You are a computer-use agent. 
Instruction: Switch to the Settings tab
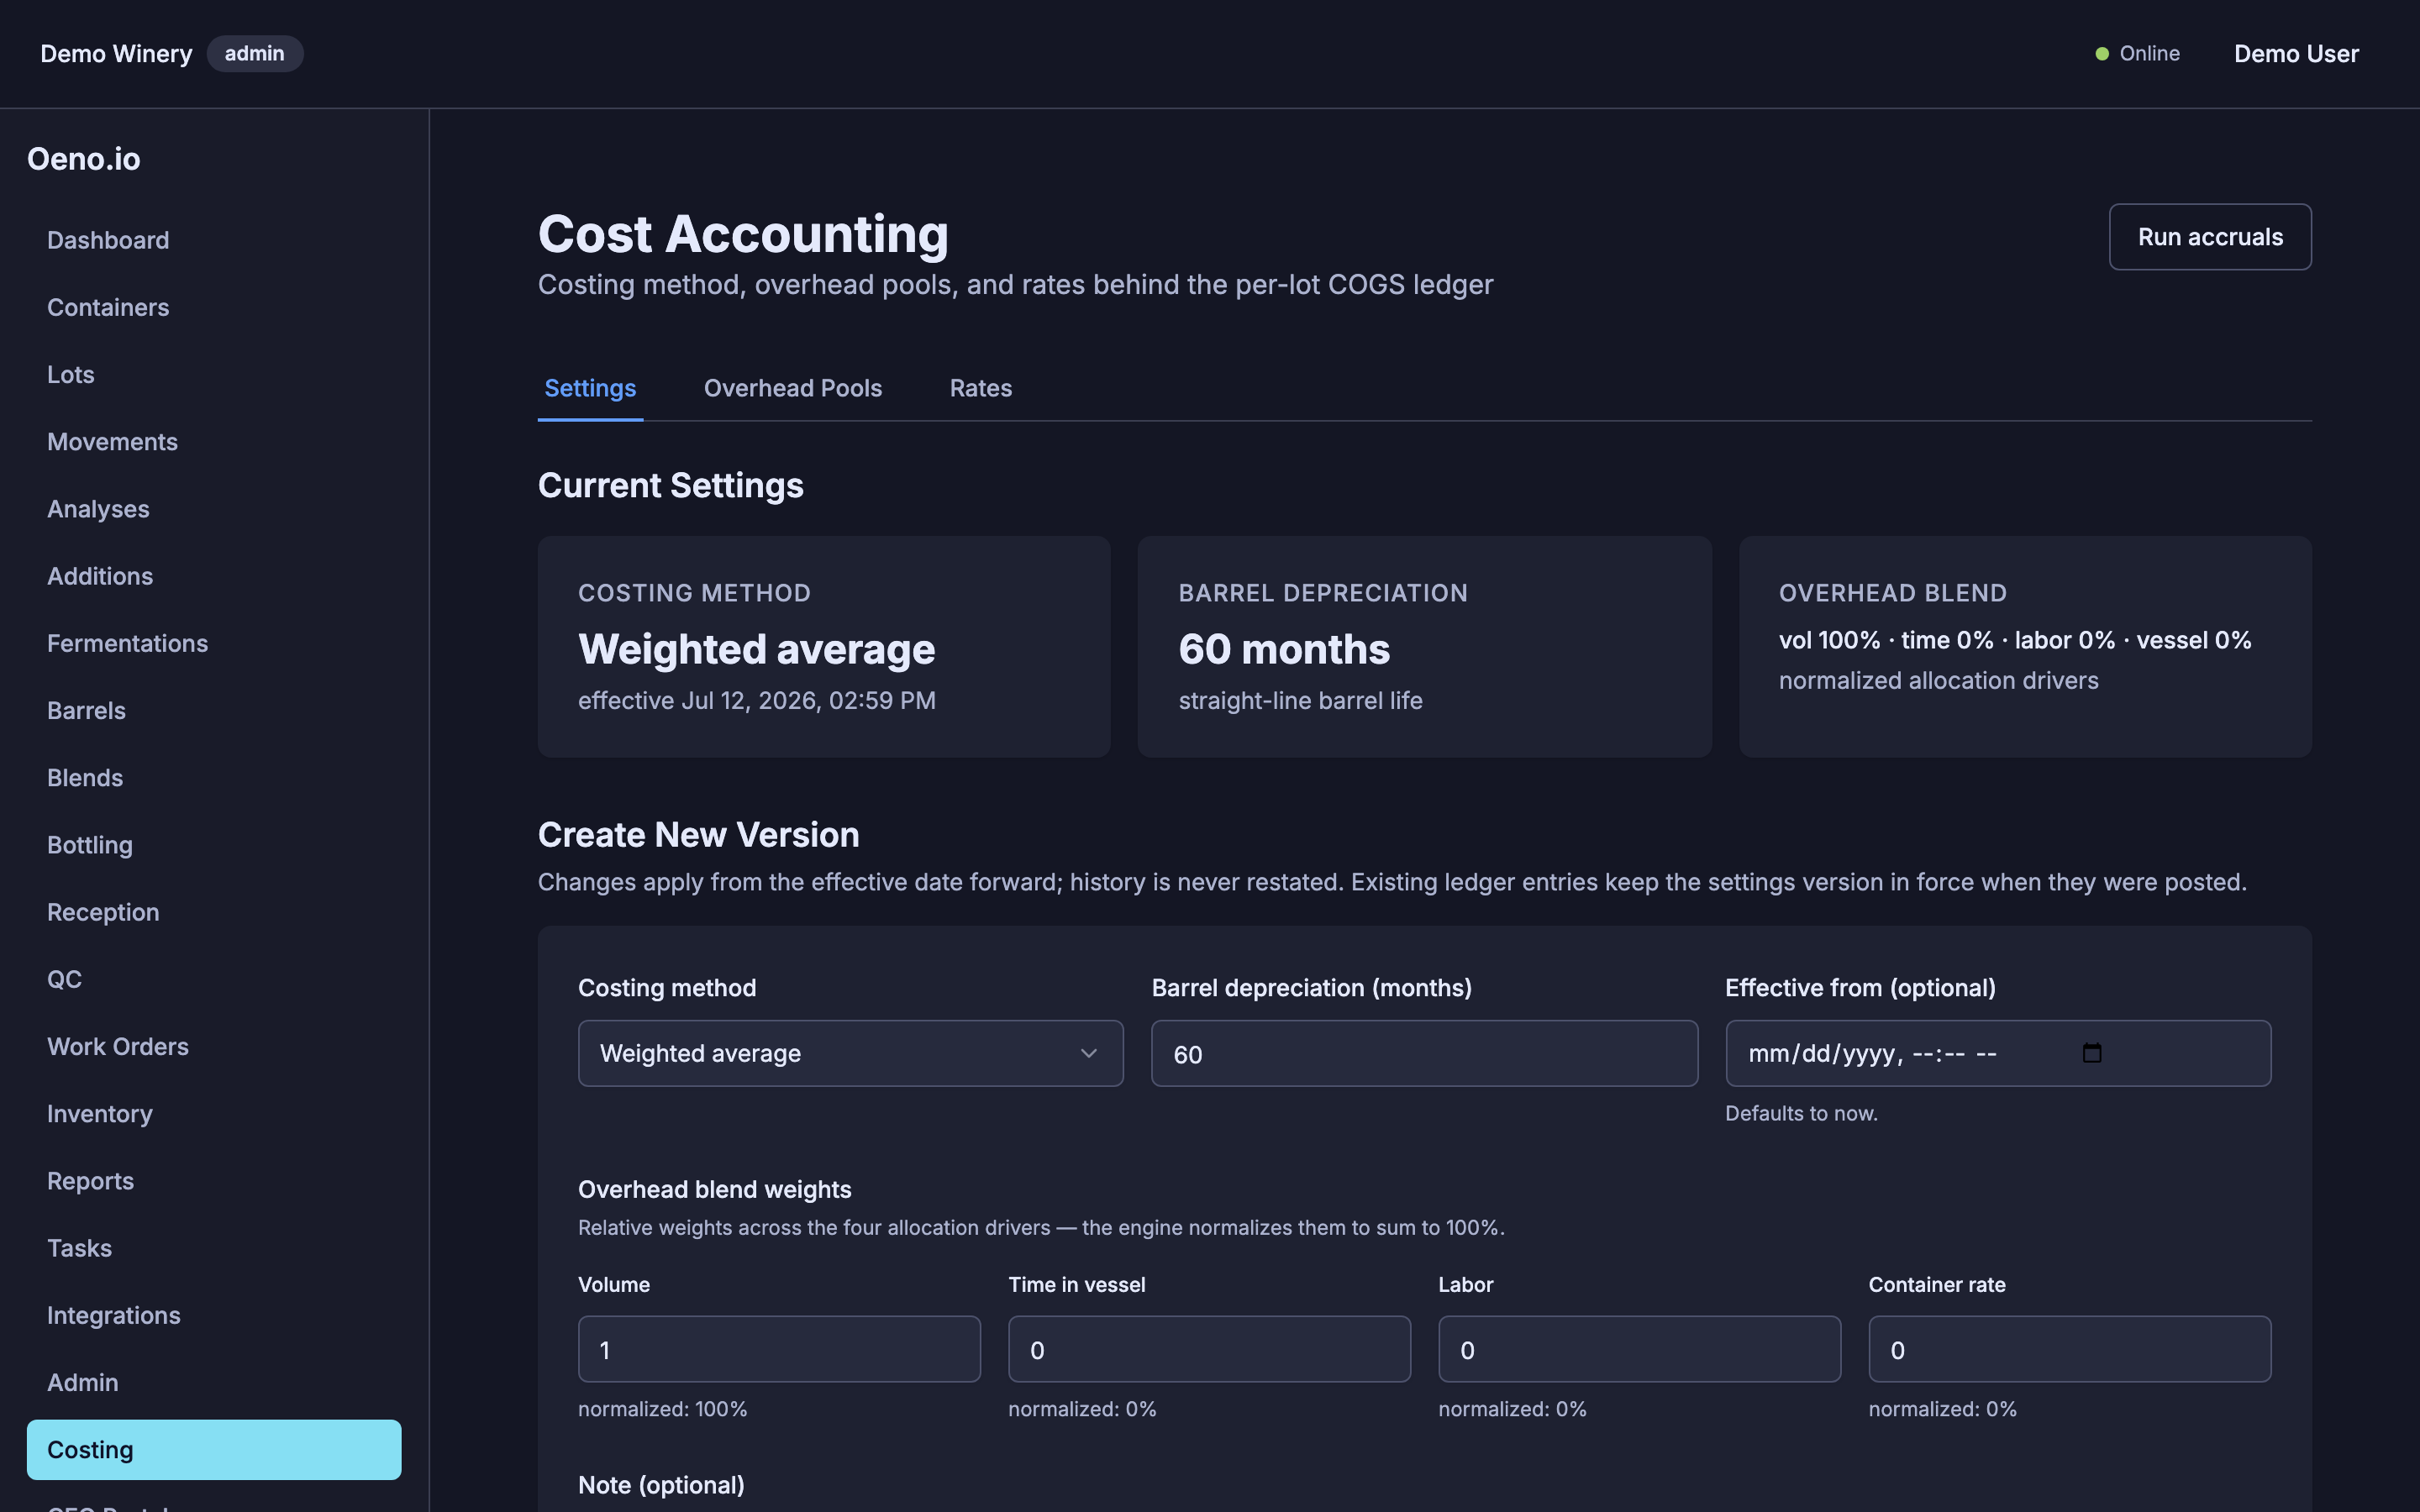pos(590,388)
